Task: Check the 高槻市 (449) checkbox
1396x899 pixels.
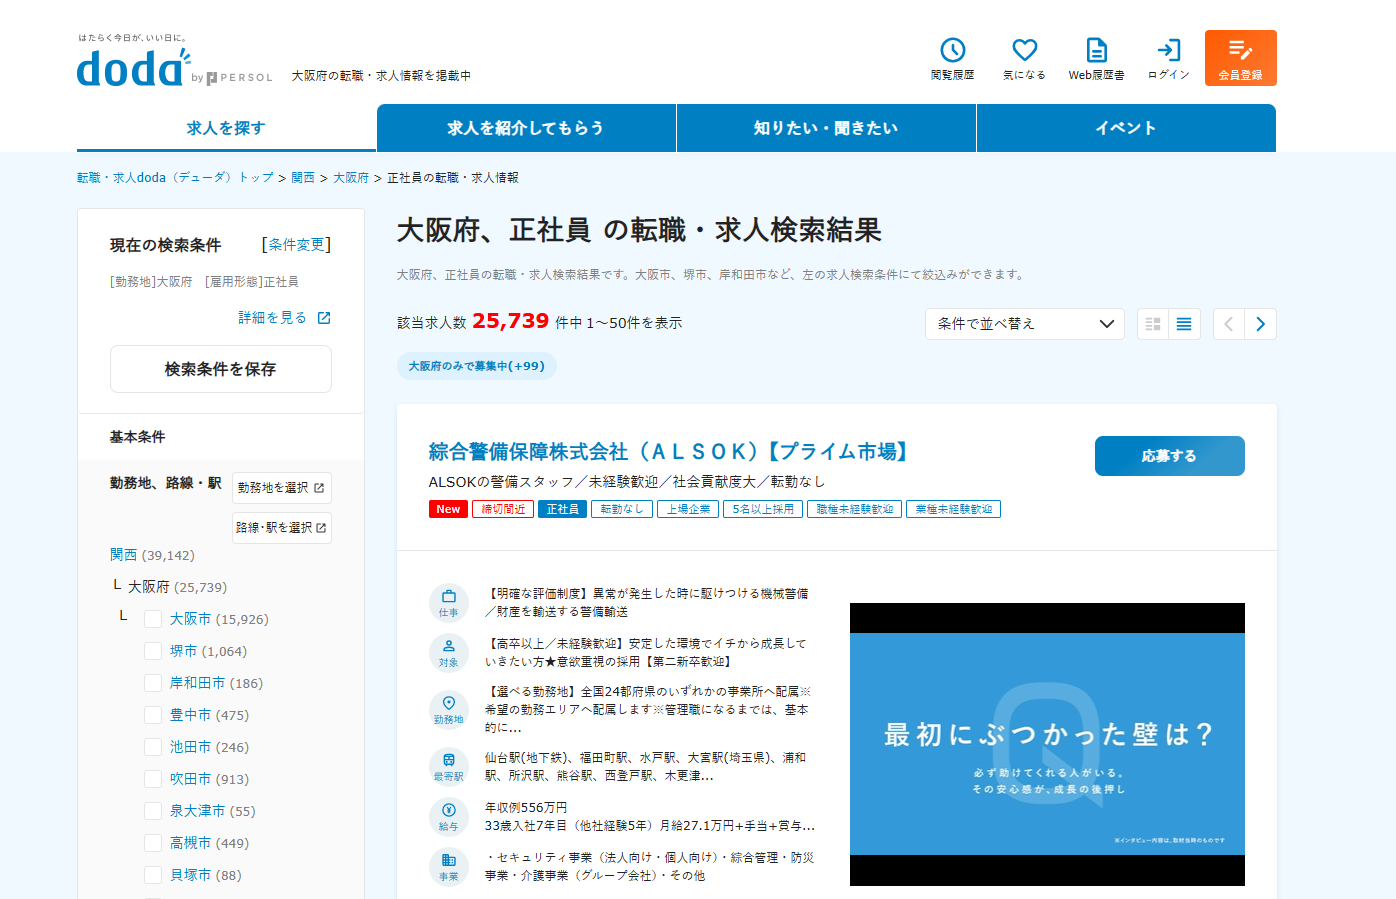Action: pyautogui.click(x=153, y=843)
